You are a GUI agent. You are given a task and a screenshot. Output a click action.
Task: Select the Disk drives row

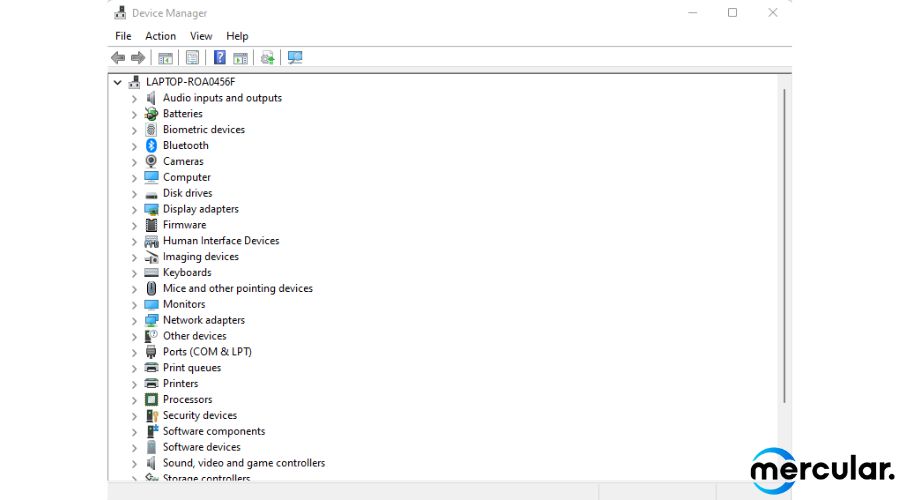point(187,193)
